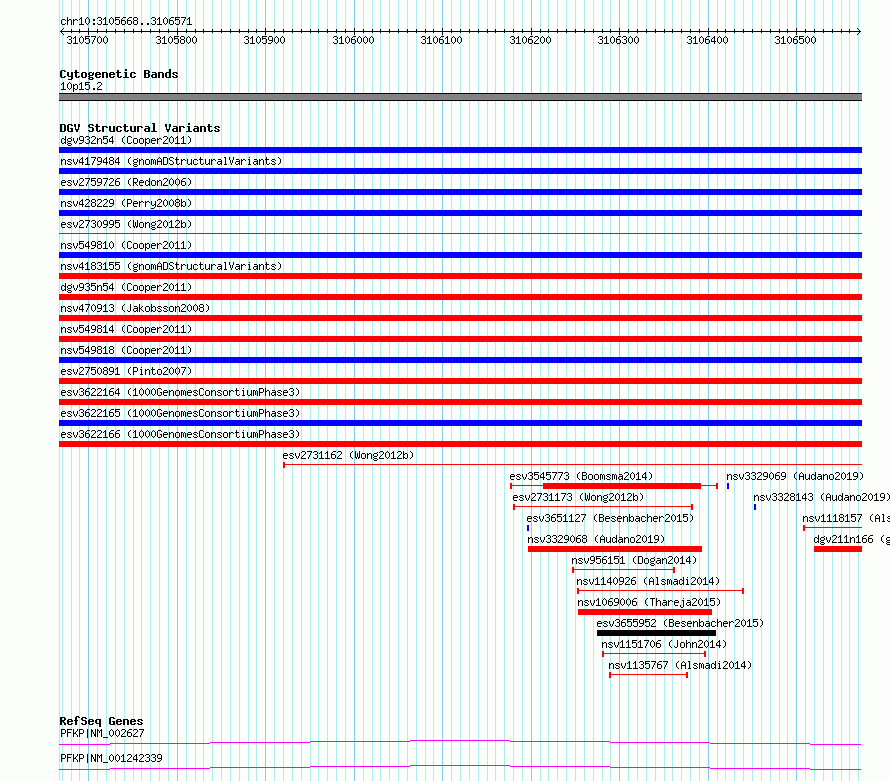Screen dimensions: 890x781
Task: Open variant nsv1151706 (John2014)
Action: (x=664, y=644)
